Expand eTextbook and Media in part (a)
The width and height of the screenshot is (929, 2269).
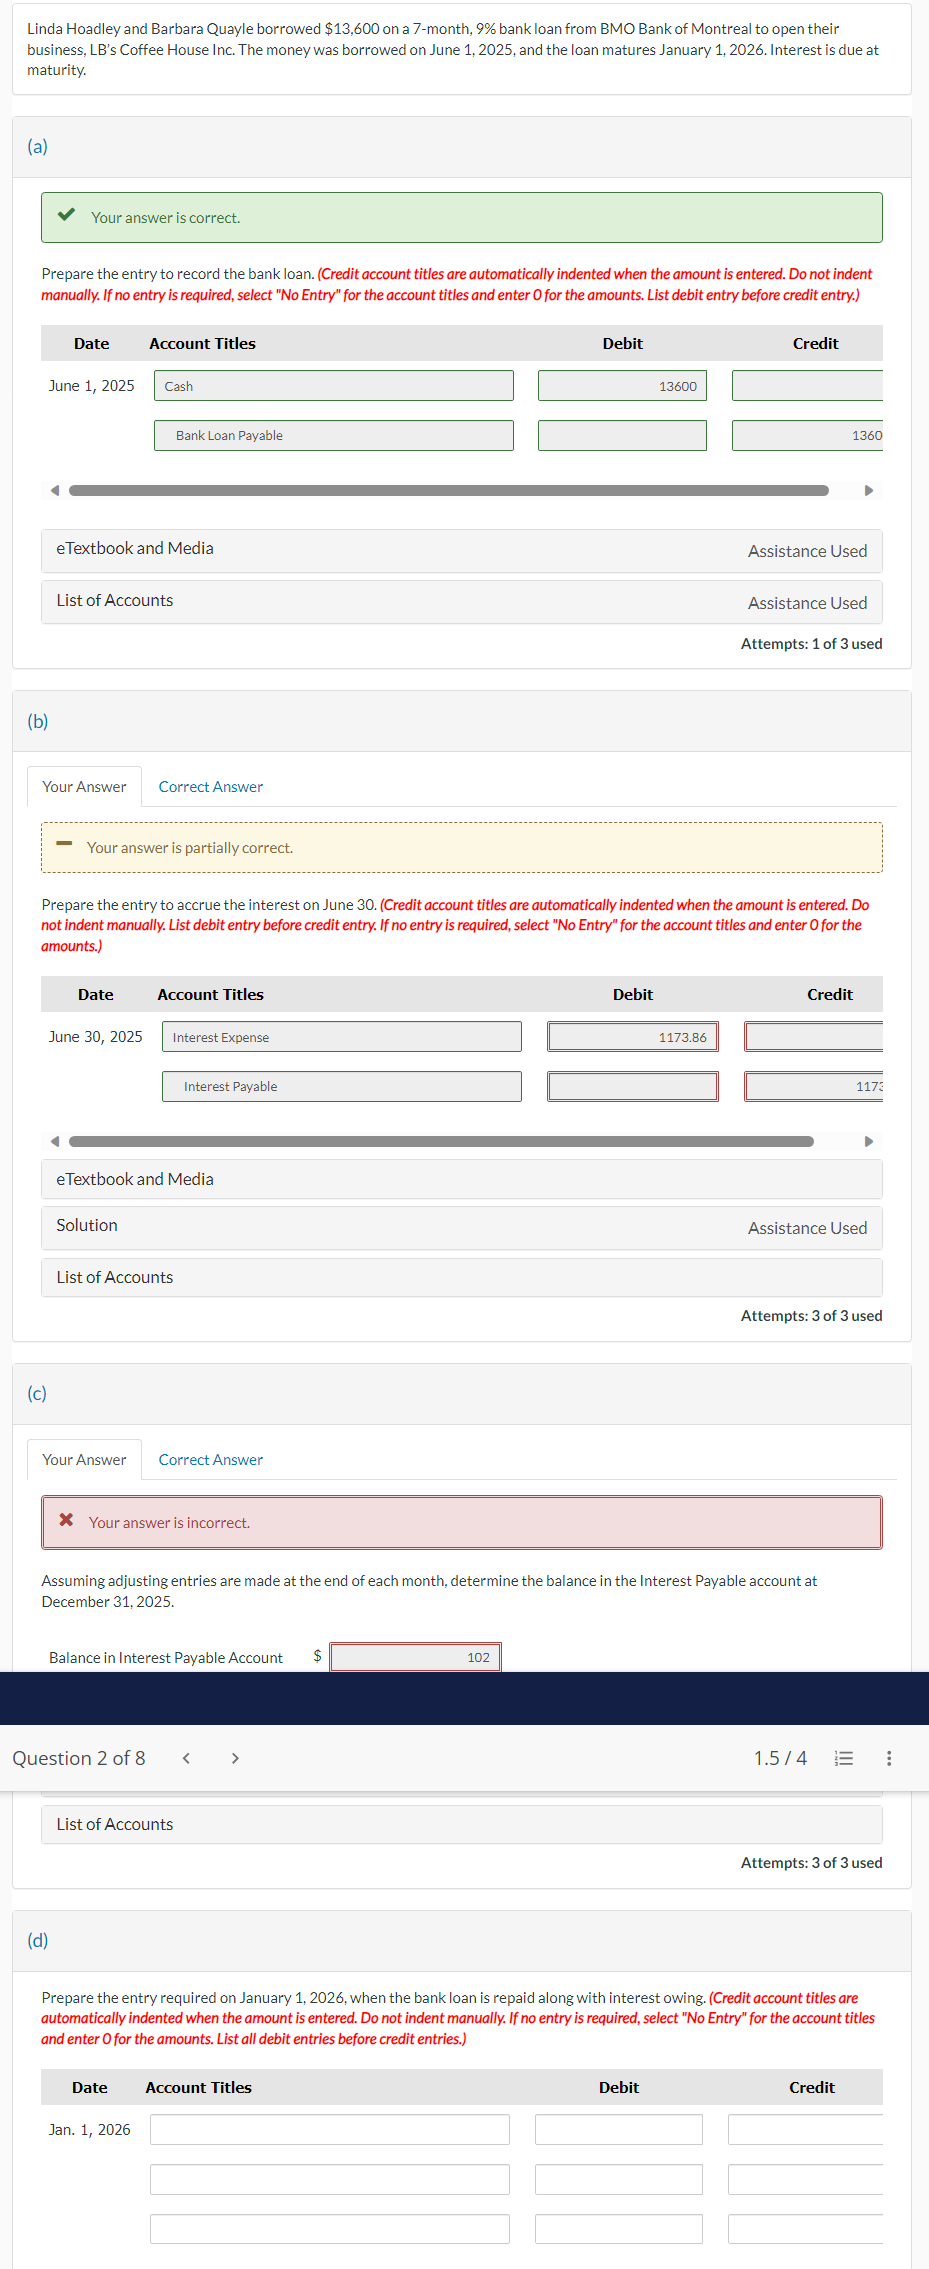(x=134, y=548)
